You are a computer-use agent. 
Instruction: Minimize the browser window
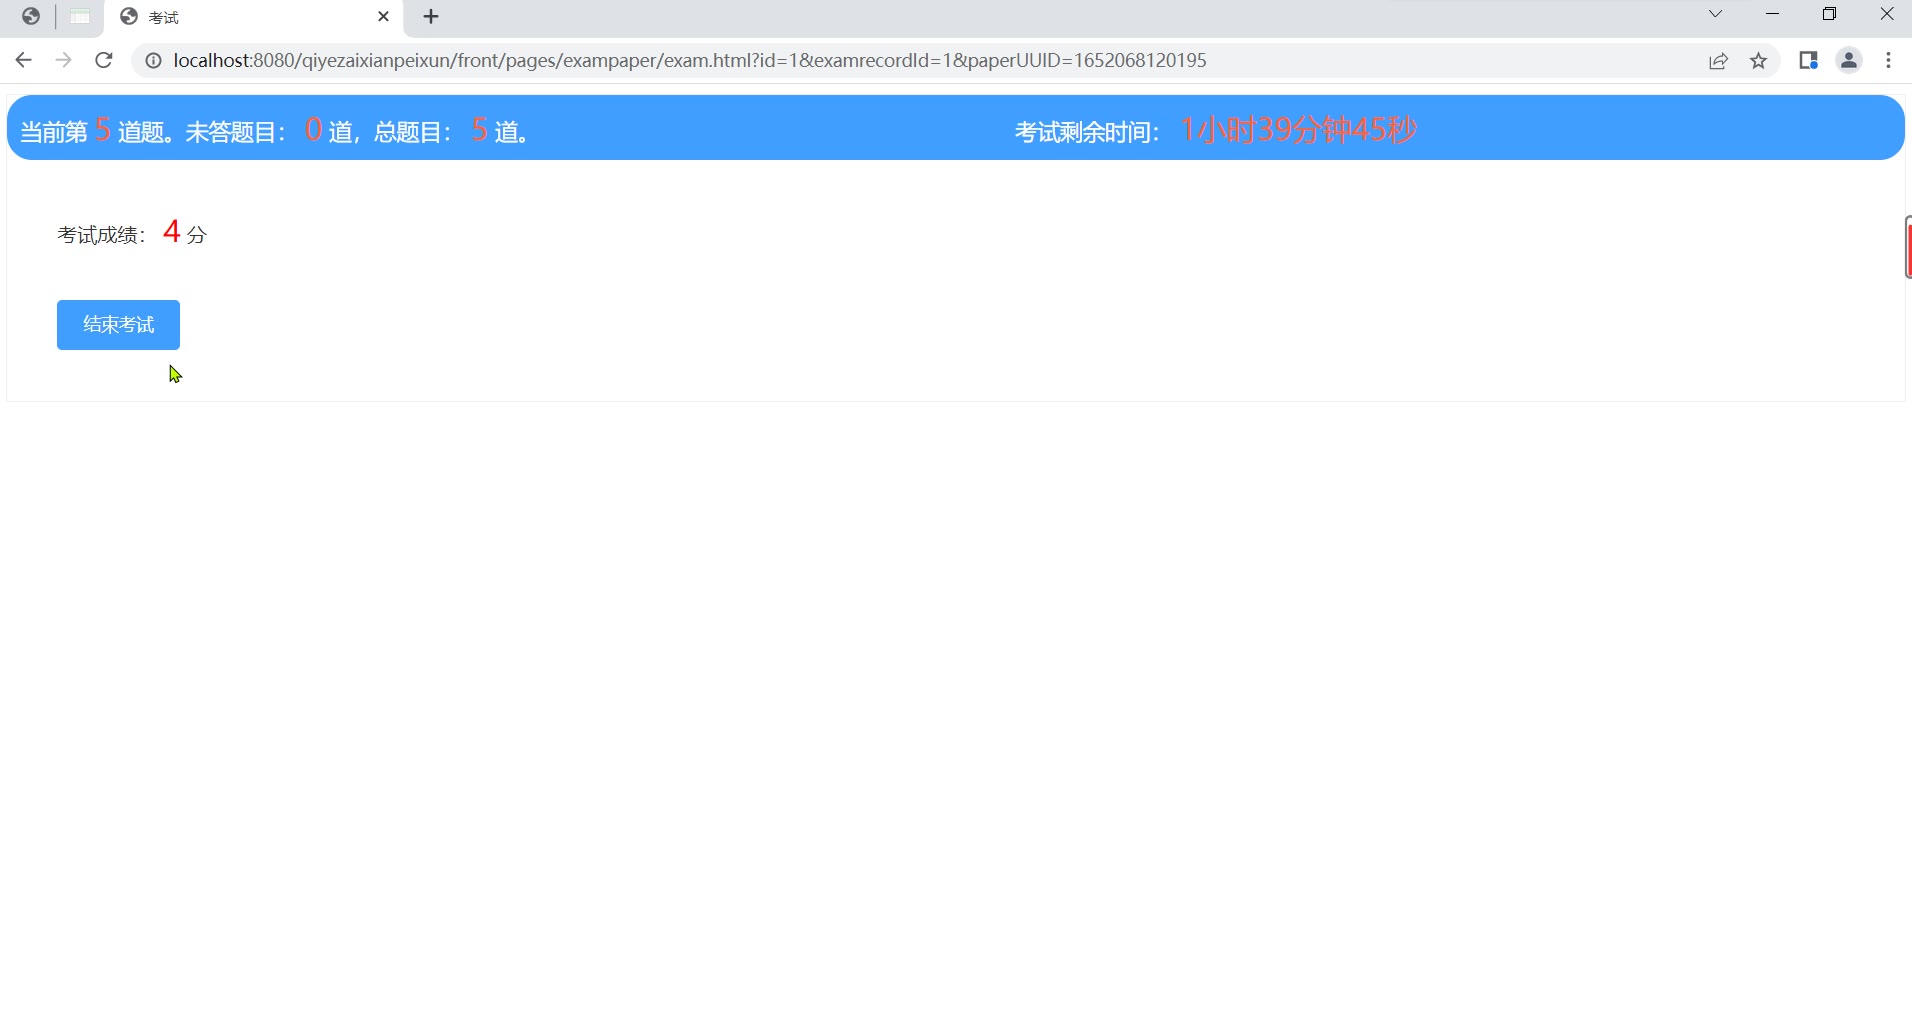[1773, 14]
